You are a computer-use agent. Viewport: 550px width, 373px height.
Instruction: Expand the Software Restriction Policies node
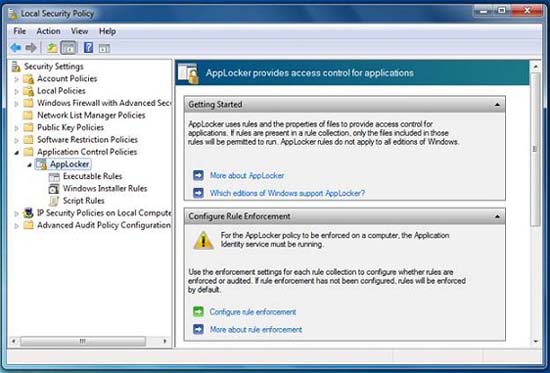click(16, 140)
